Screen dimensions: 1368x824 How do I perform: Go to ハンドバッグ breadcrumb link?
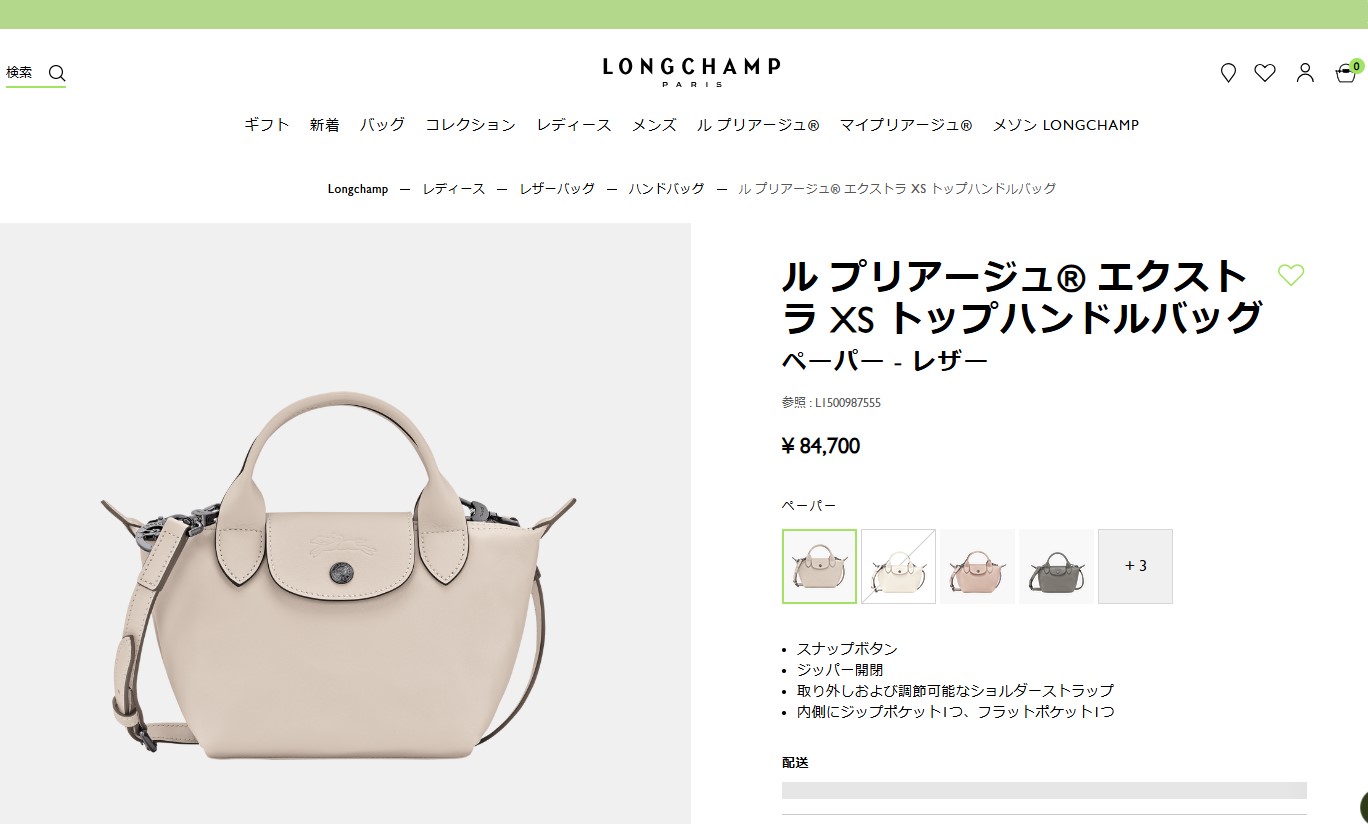pos(666,189)
